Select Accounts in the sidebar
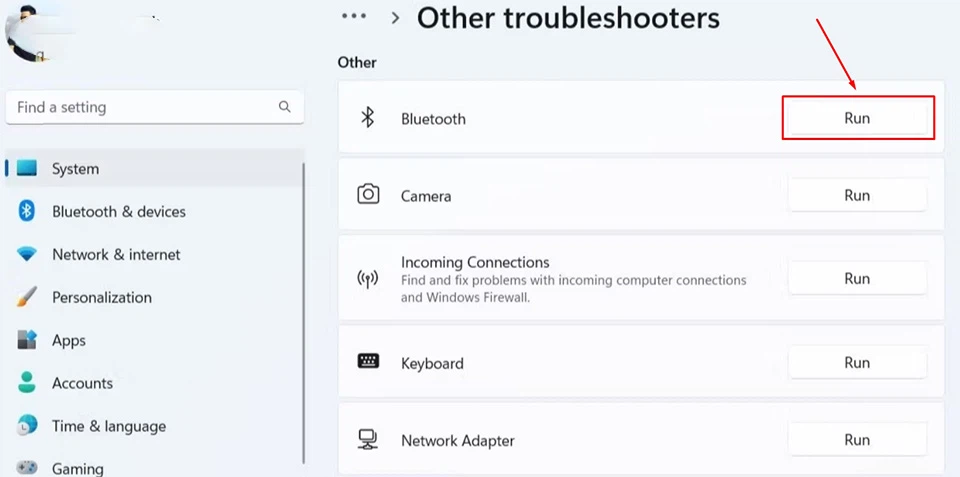The image size is (960, 477). tap(82, 384)
